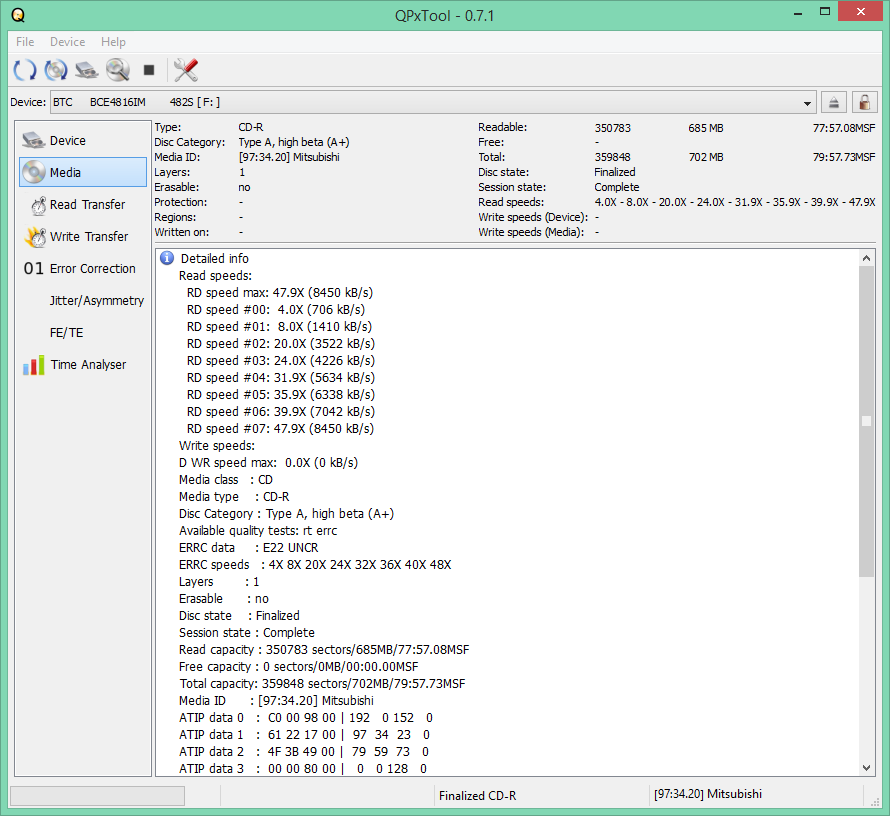Screen dimensions: 890x816
Task: Click the QPxTool Q logo in title bar
Action: 18,15
